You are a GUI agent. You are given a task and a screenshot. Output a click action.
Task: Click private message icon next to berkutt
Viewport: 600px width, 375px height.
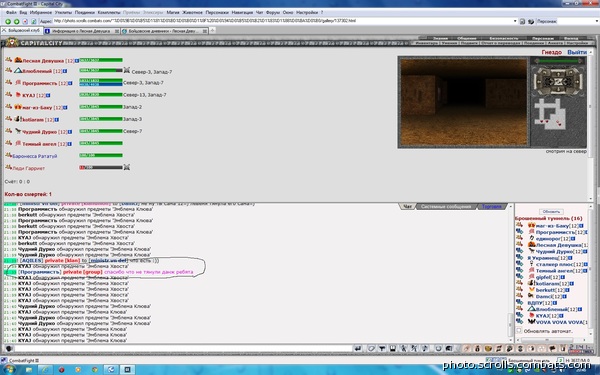[520, 290]
